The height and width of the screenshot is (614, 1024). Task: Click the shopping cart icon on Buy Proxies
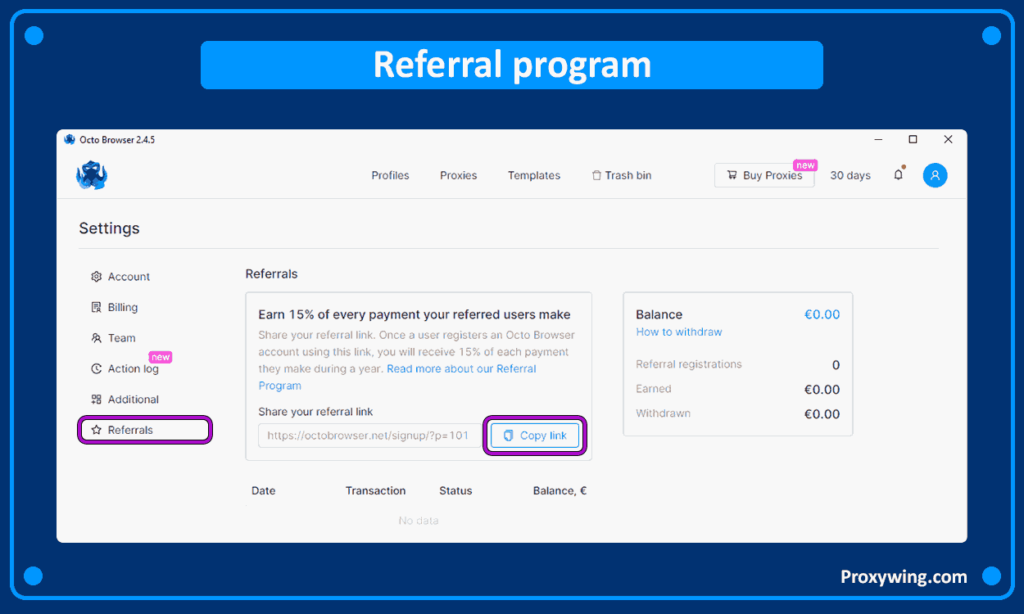732,175
